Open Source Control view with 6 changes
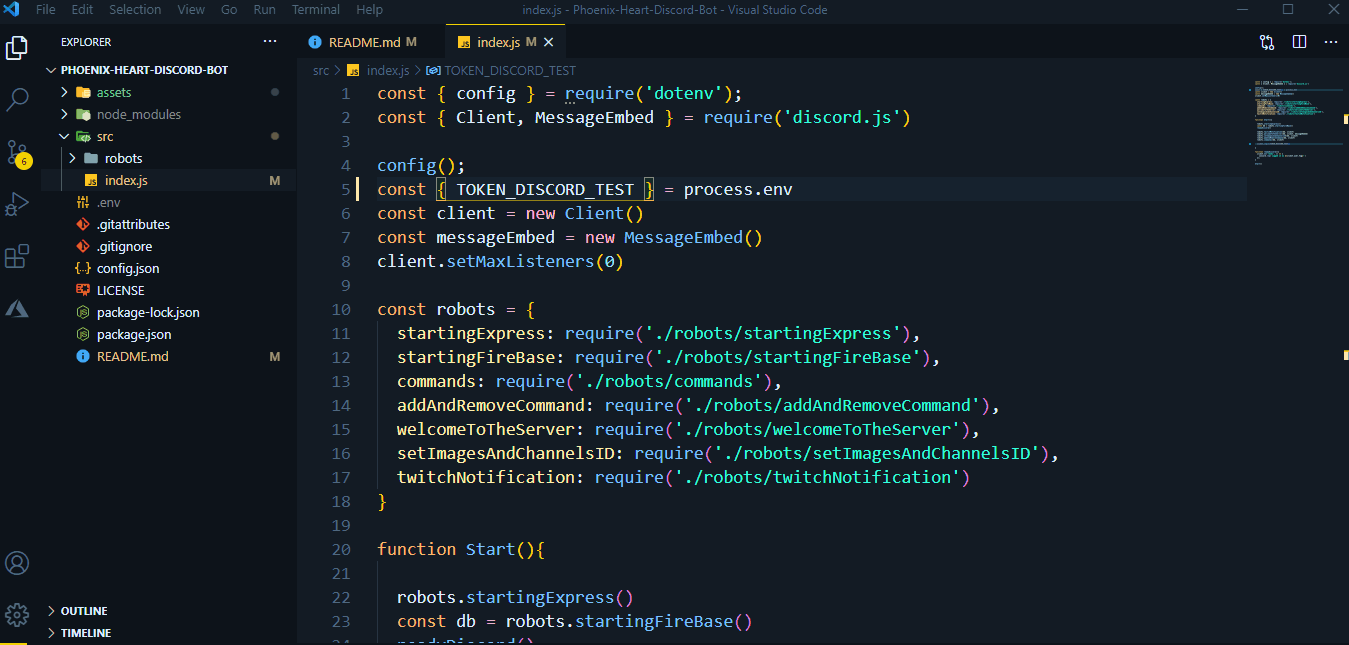Image resolution: width=1349 pixels, height=645 pixels. coord(17,152)
